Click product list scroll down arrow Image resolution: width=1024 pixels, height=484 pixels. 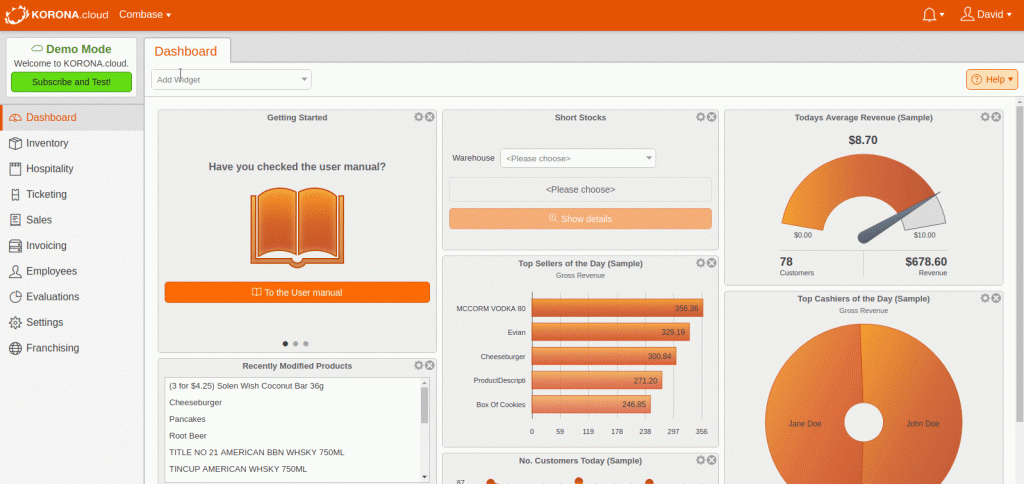coord(424,477)
